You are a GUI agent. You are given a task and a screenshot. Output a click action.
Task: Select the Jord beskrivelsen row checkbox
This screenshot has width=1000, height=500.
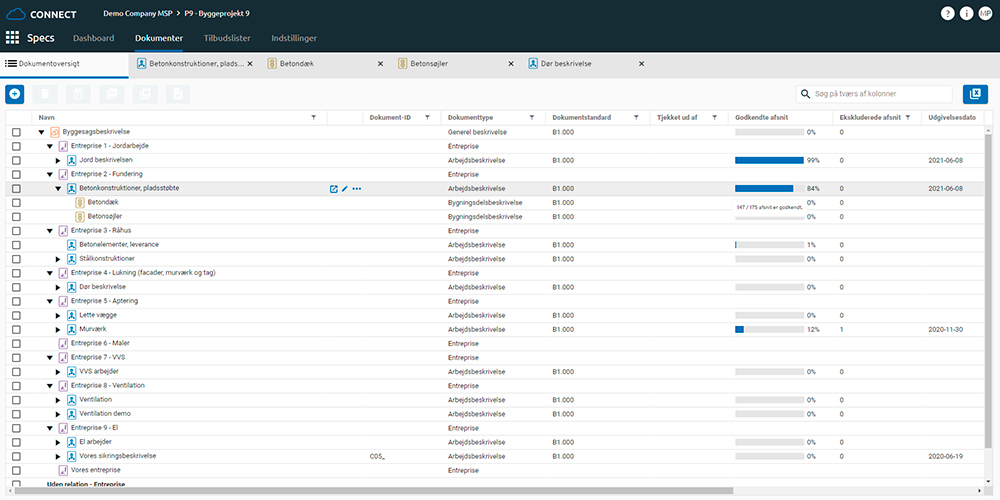click(16, 160)
